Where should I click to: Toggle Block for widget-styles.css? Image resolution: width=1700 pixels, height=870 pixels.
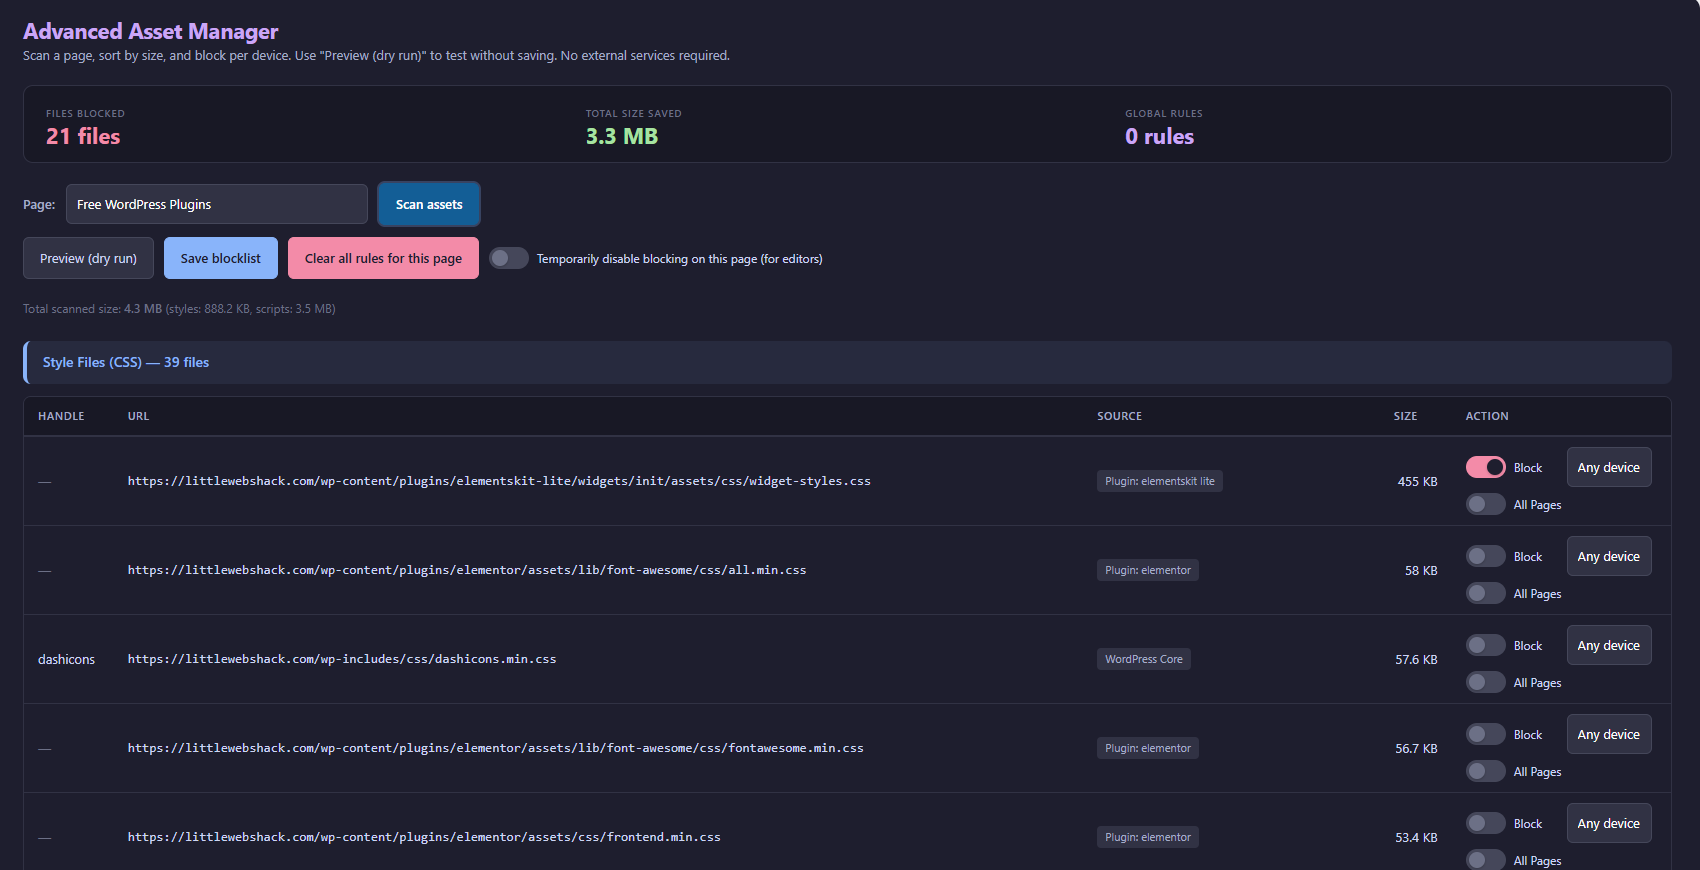coord(1485,467)
